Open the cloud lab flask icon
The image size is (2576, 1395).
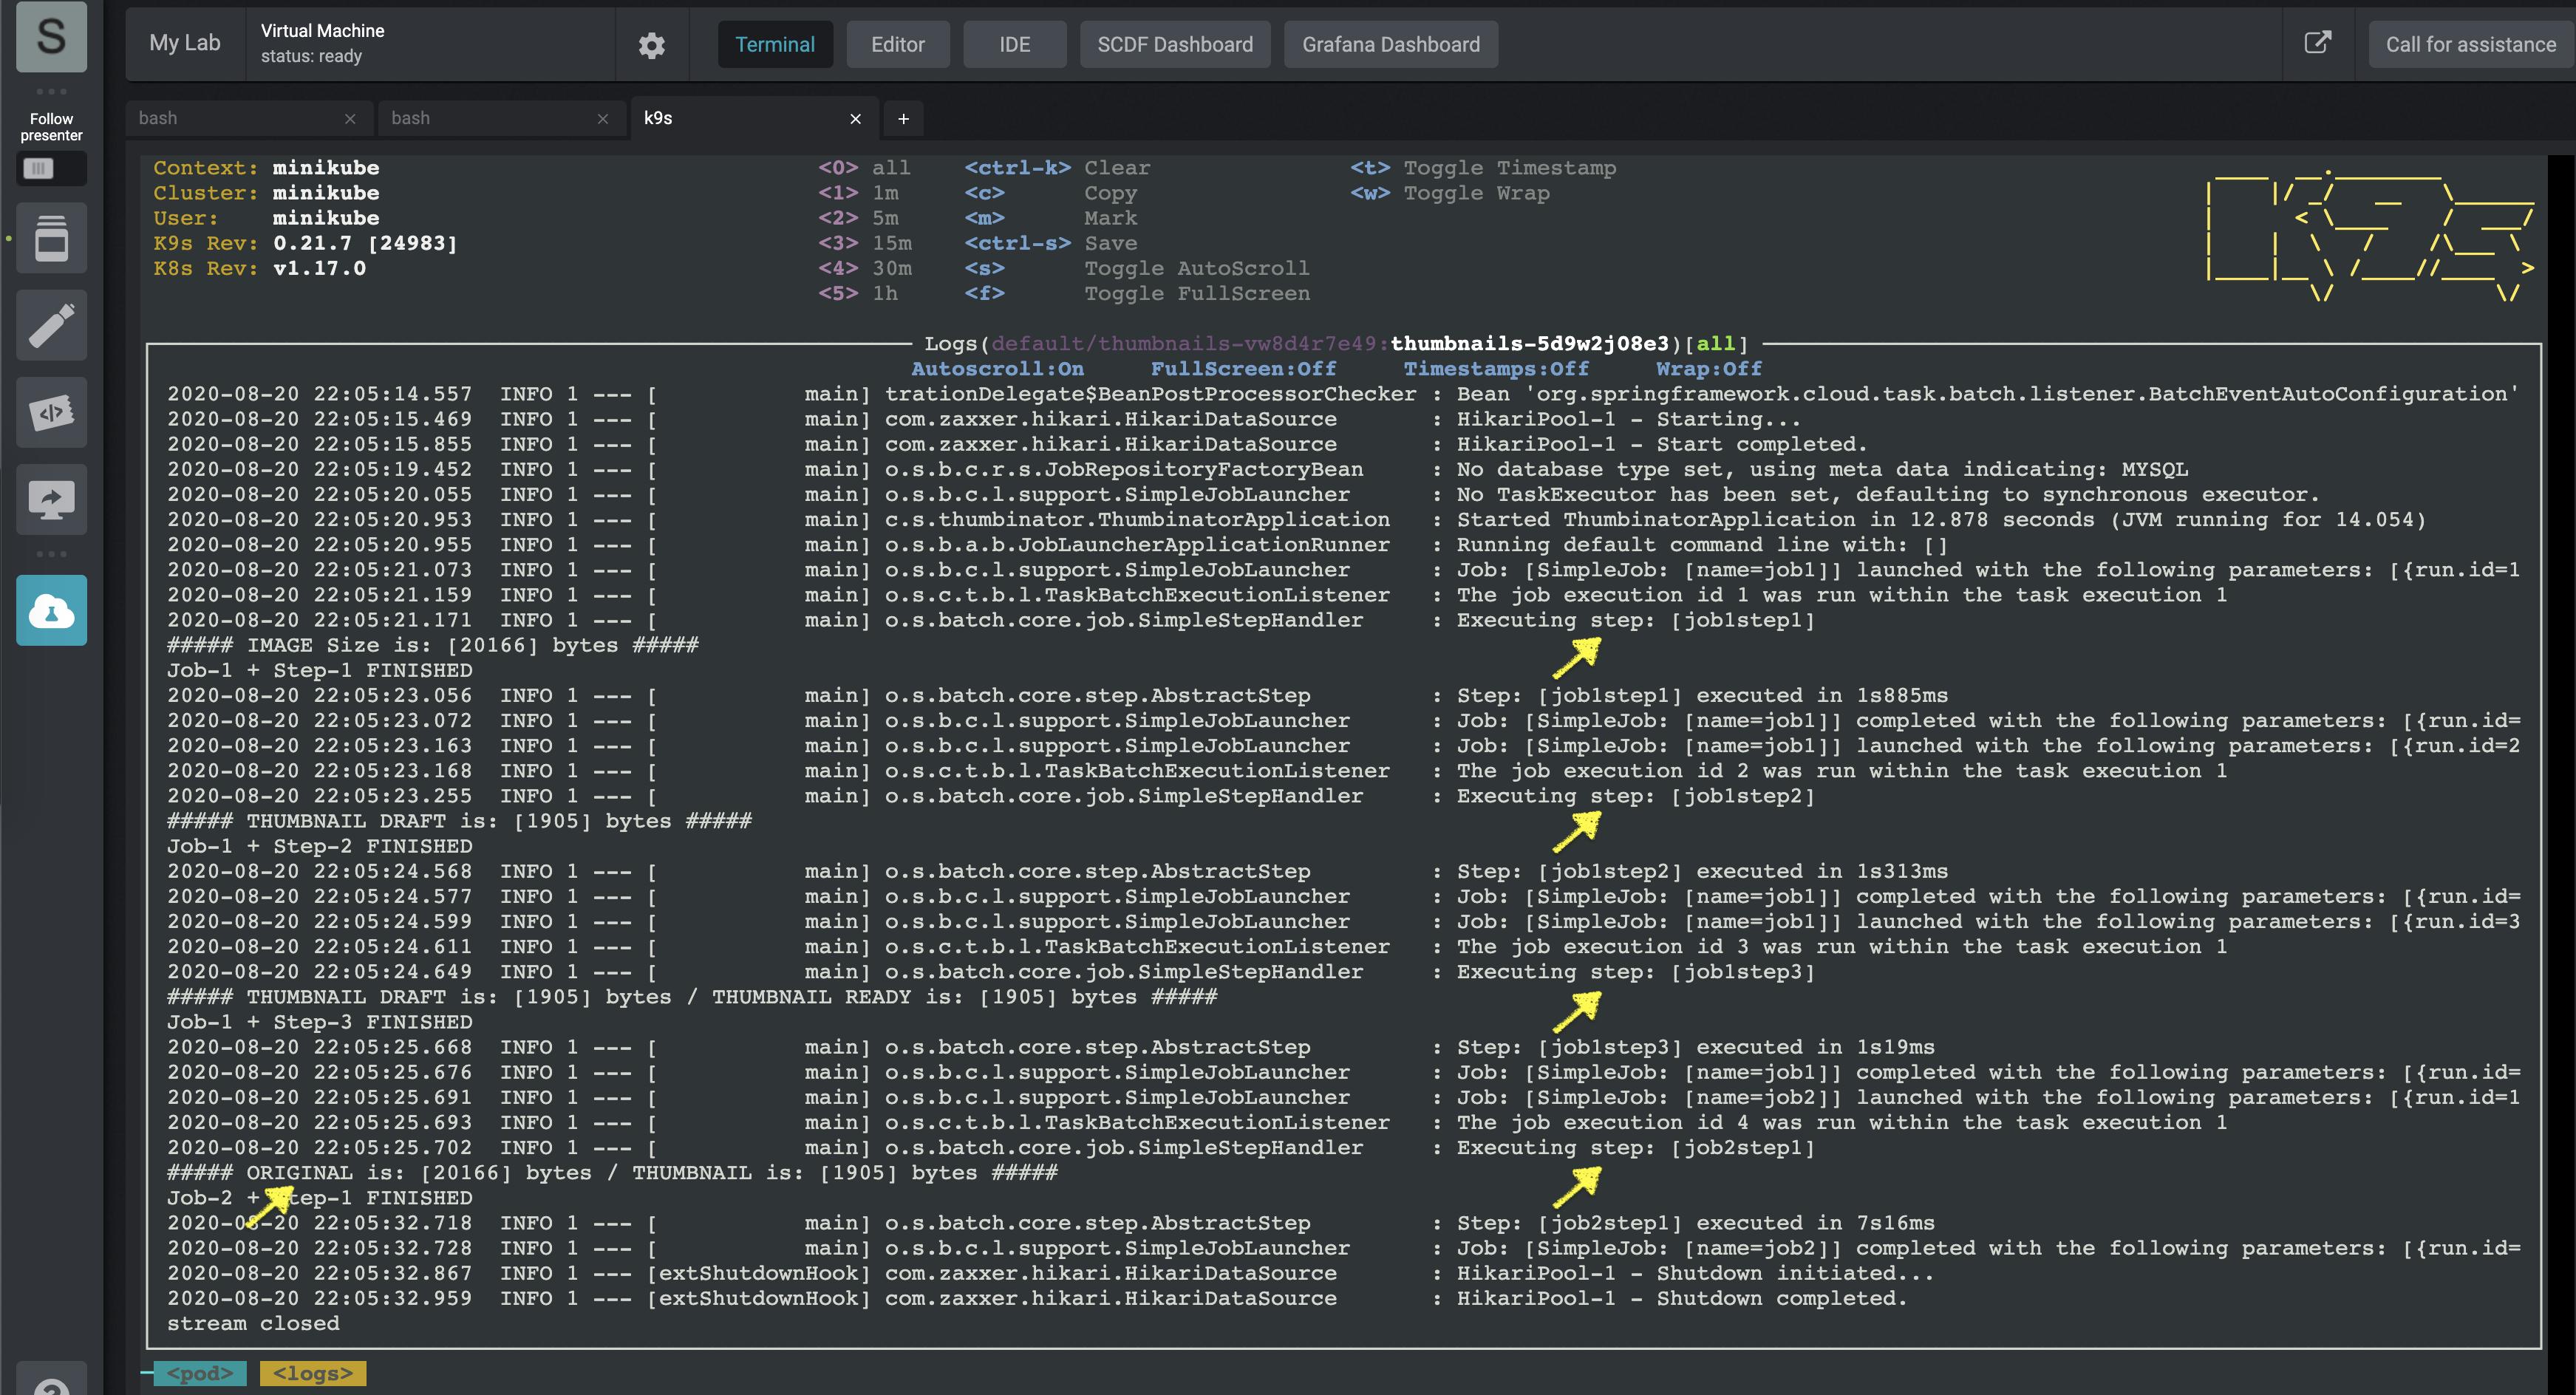click(51, 610)
